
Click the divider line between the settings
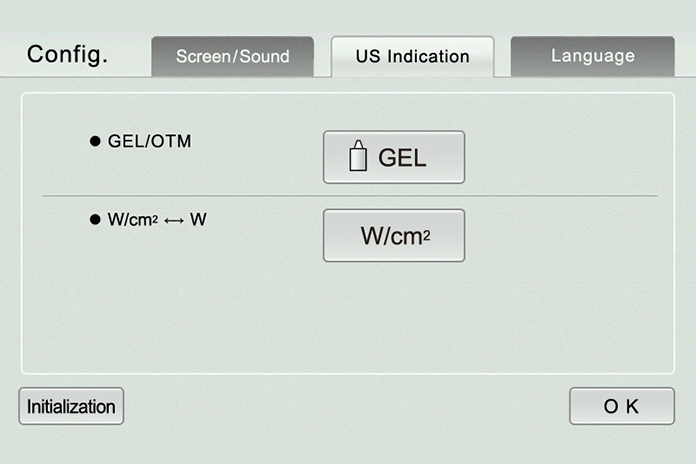click(350, 195)
